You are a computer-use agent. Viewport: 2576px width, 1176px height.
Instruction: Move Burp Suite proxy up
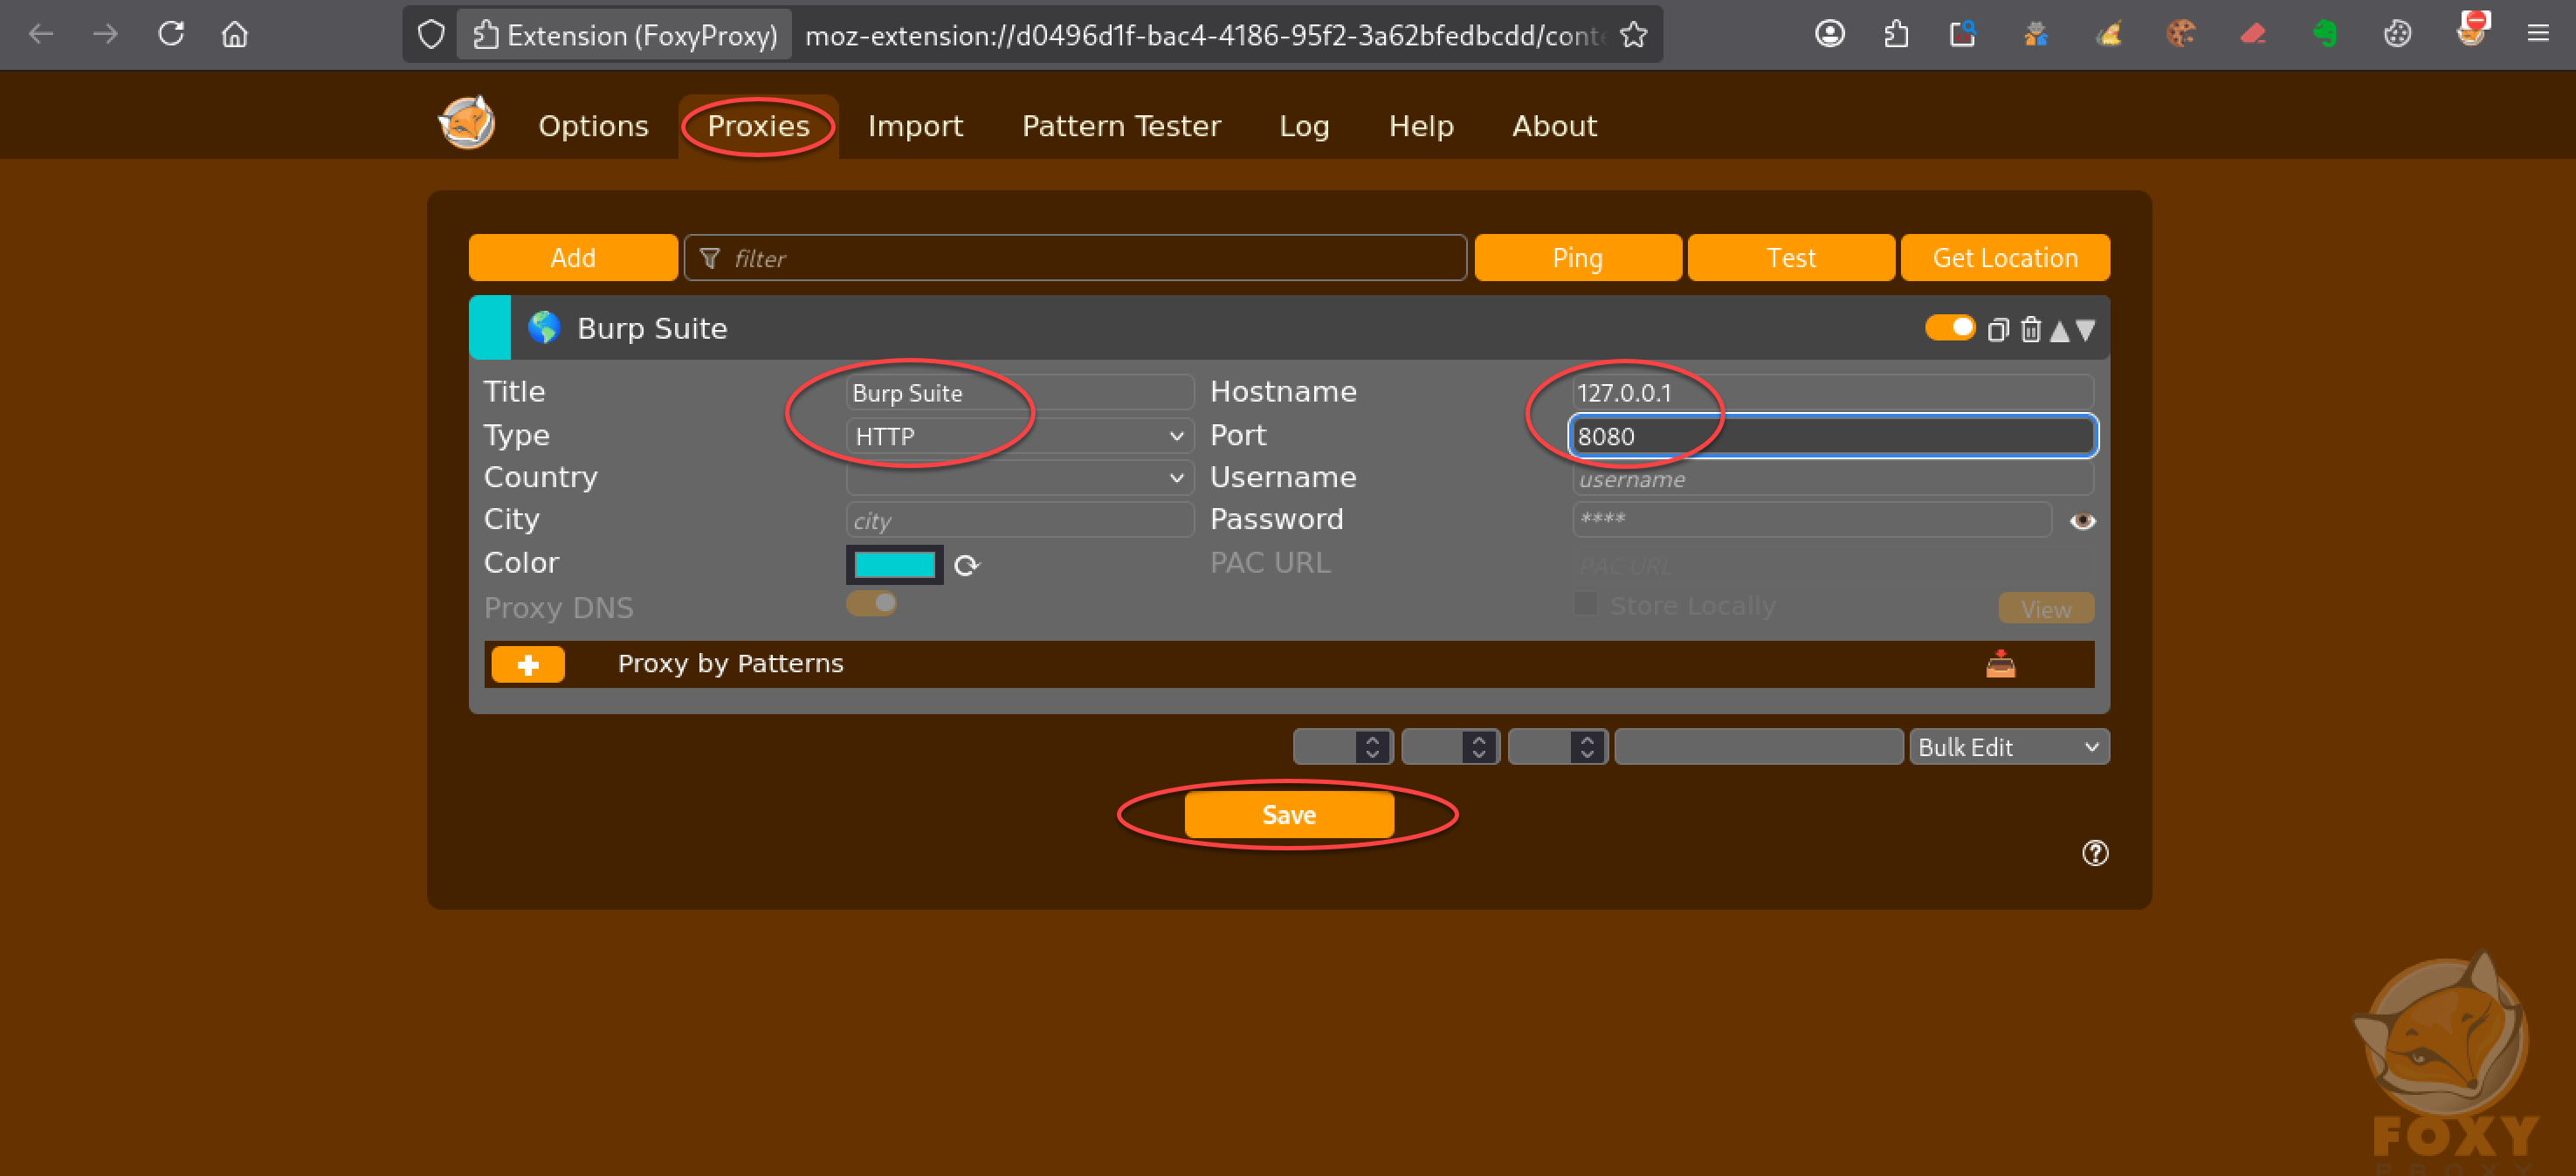click(2059, 330)
